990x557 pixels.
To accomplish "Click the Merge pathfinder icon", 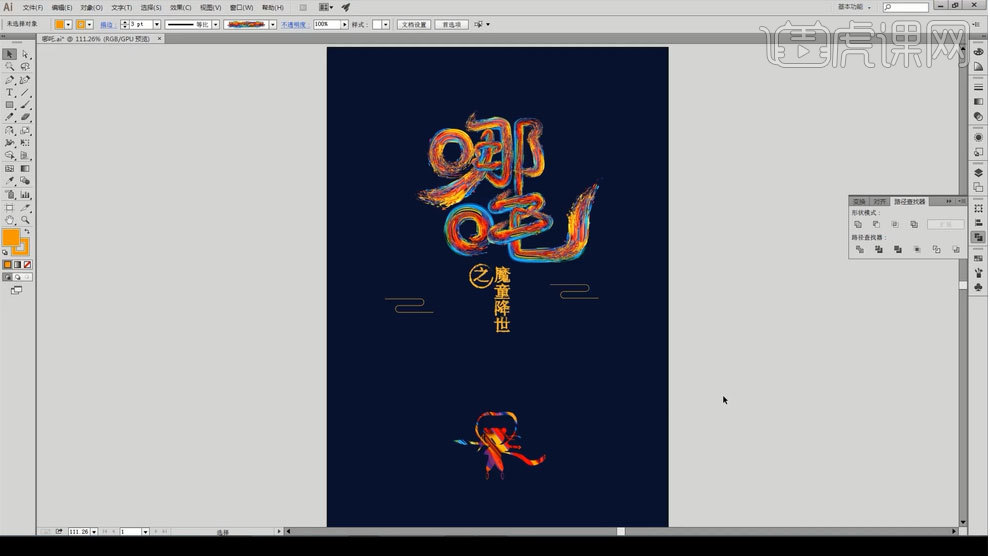I will pos(898,249).
